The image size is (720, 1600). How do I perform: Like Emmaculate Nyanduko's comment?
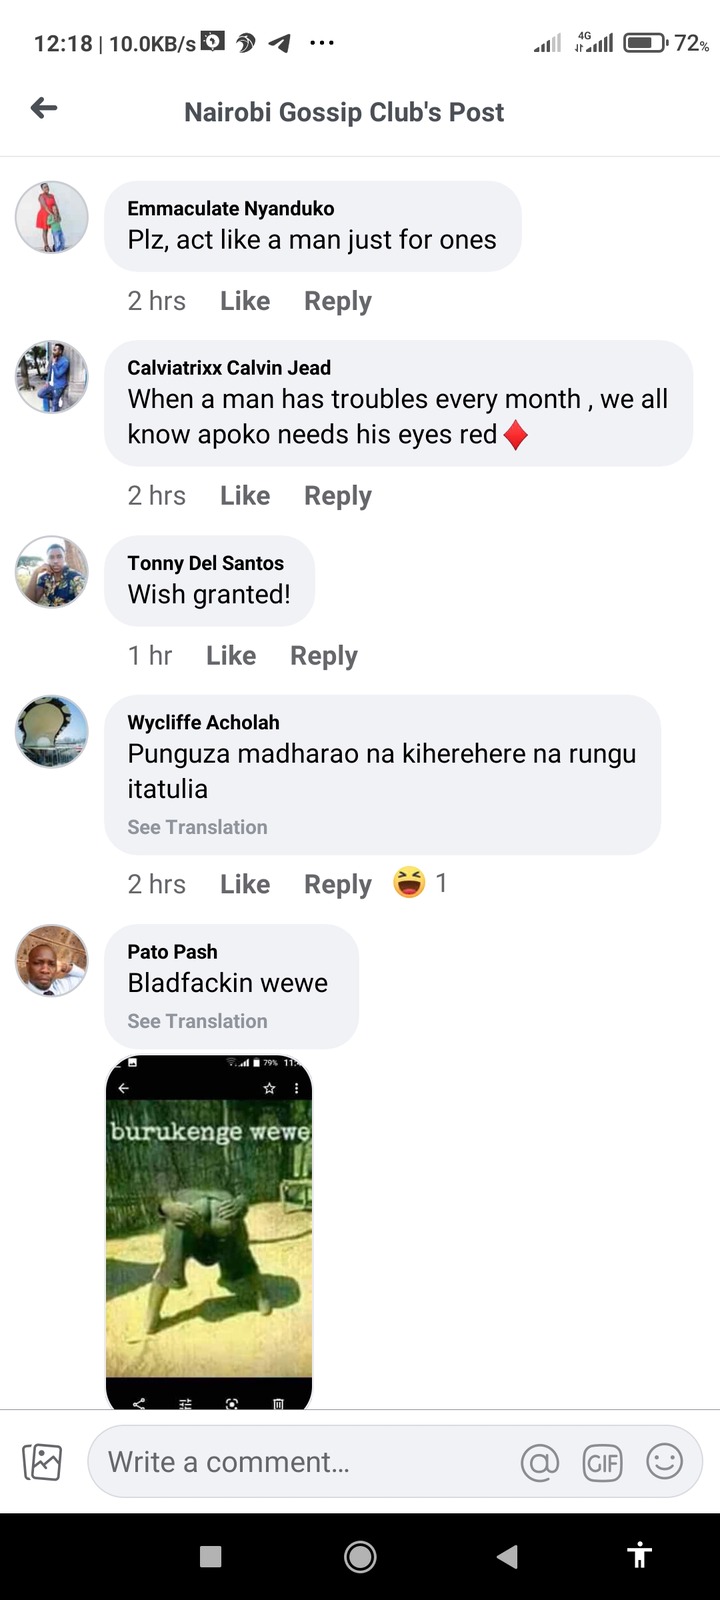click(x=245, y=301)
